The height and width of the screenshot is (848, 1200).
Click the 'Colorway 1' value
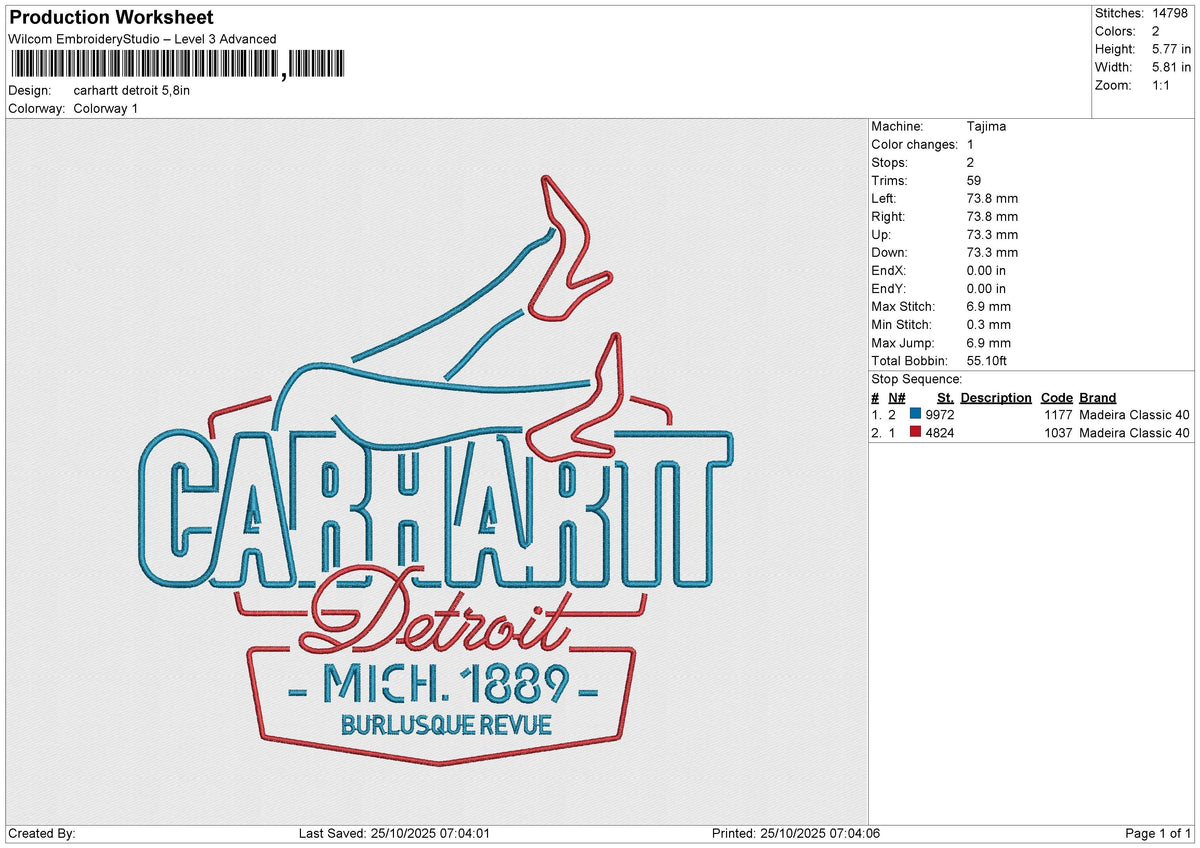(x=106, y=108)
